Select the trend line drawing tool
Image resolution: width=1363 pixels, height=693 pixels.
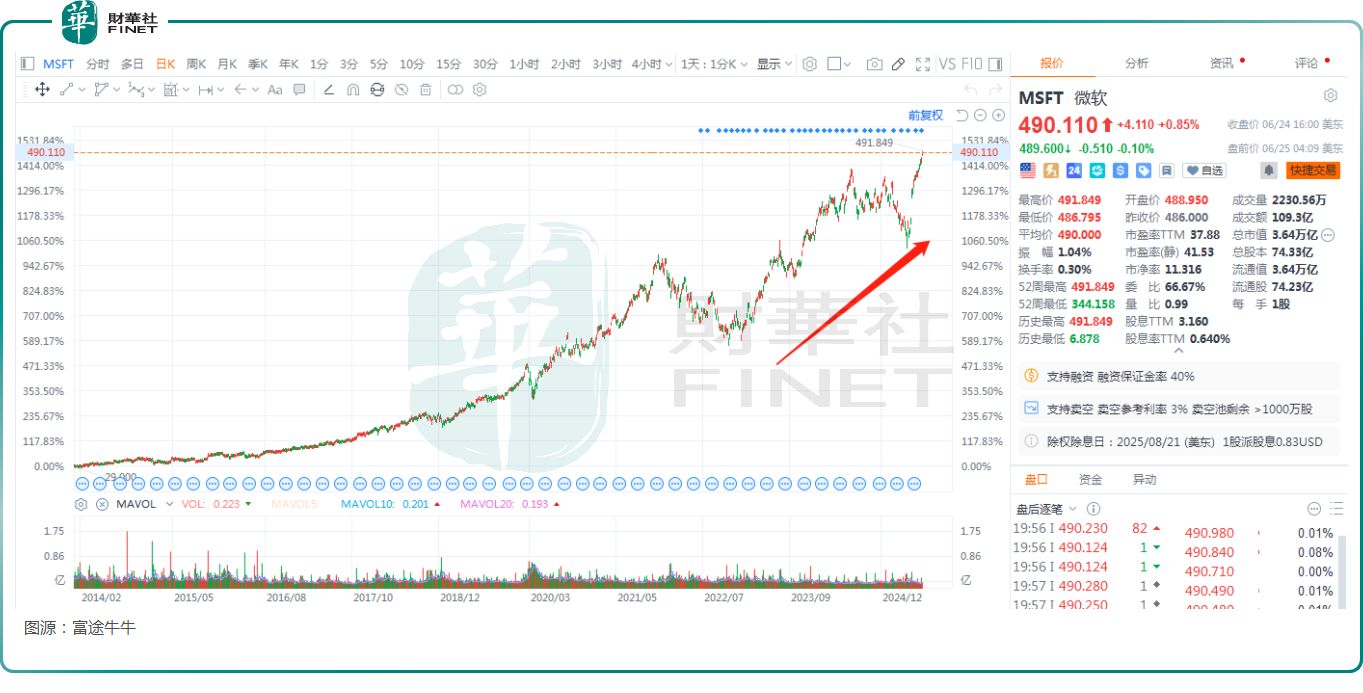click(x=67, y=90)
